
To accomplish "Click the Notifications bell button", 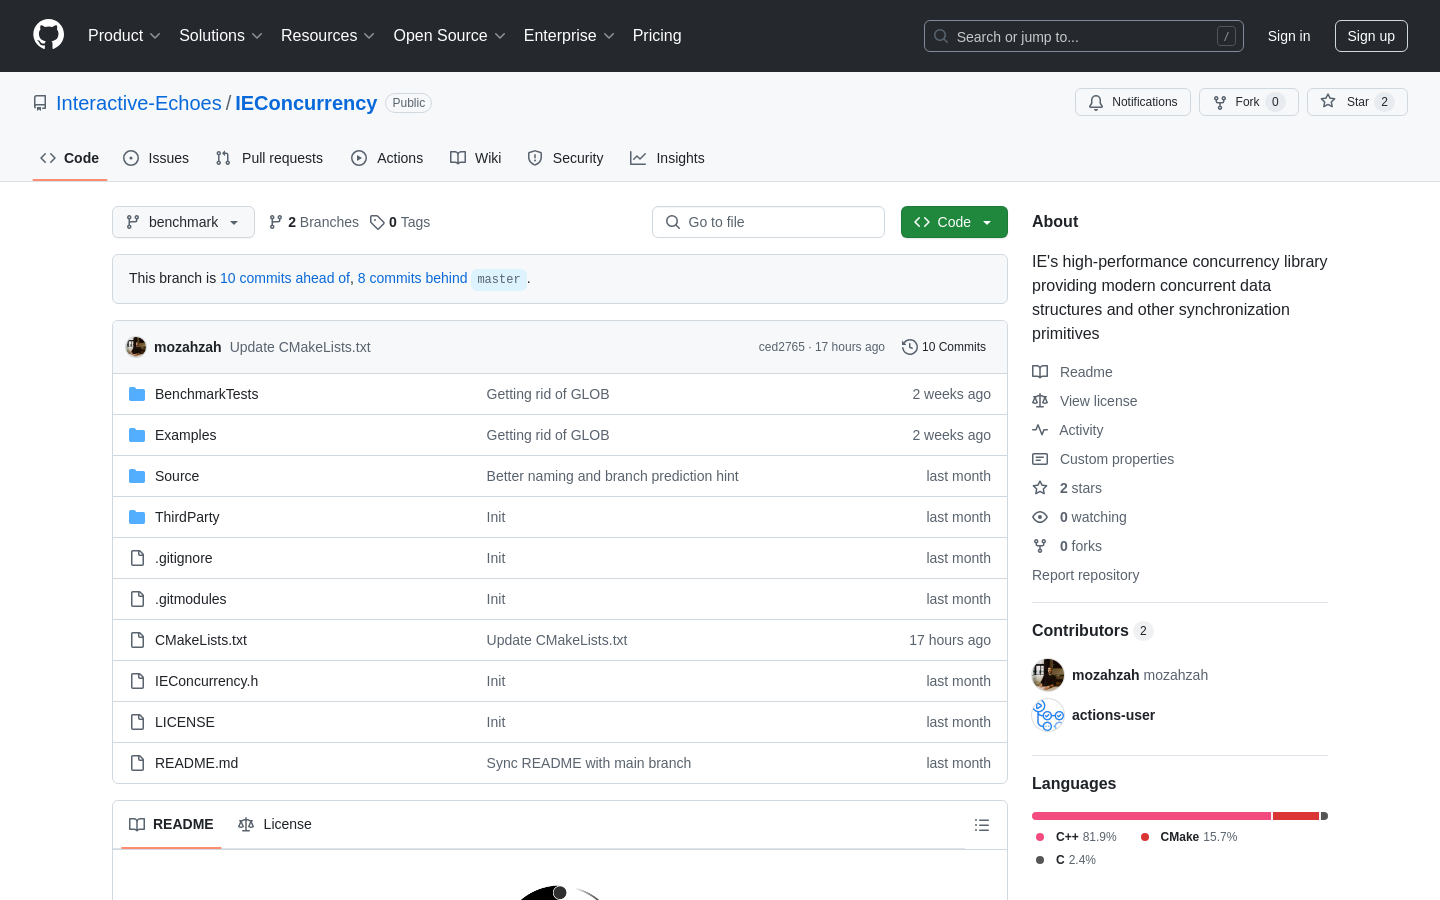I will (x=1133, y=102).
